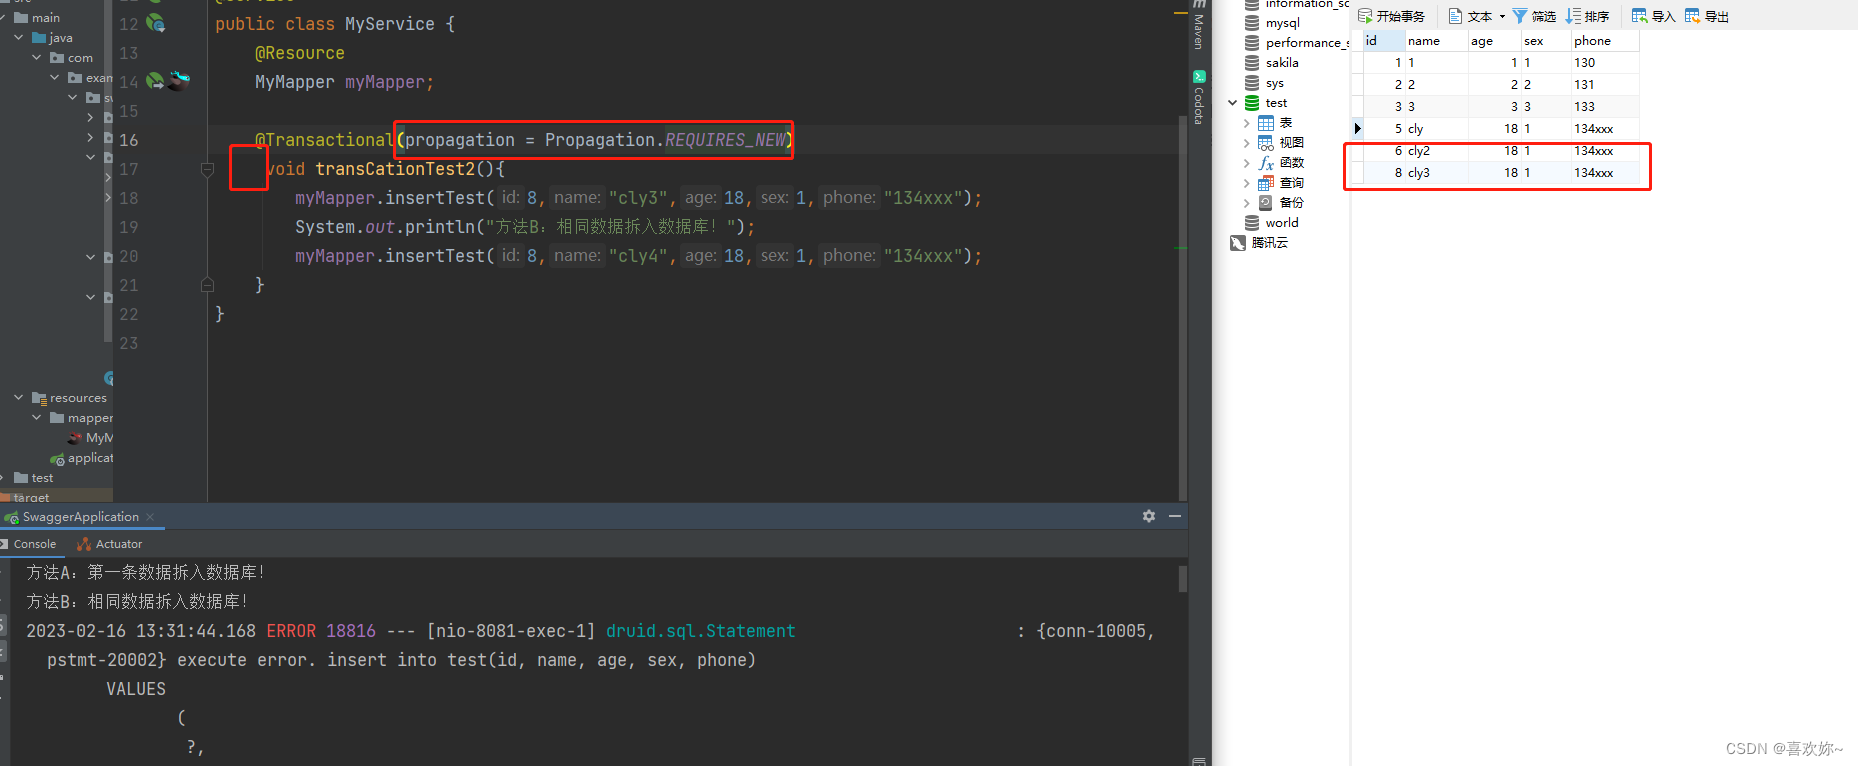Expand the 备份 backup node

tap(1247, 203)
